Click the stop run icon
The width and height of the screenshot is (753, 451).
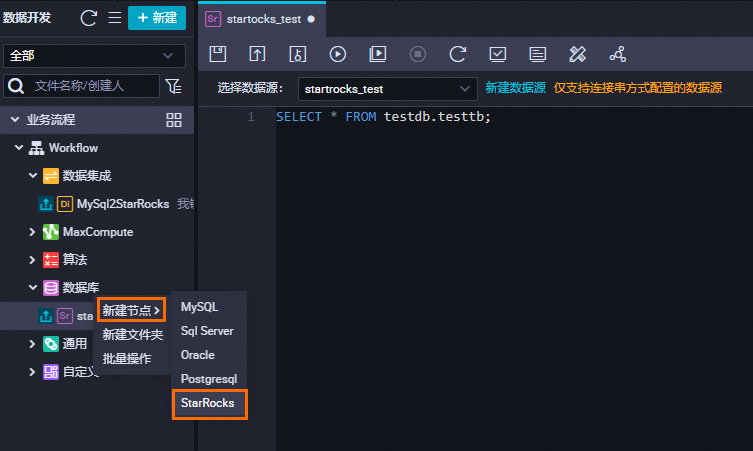click(417, 54)
